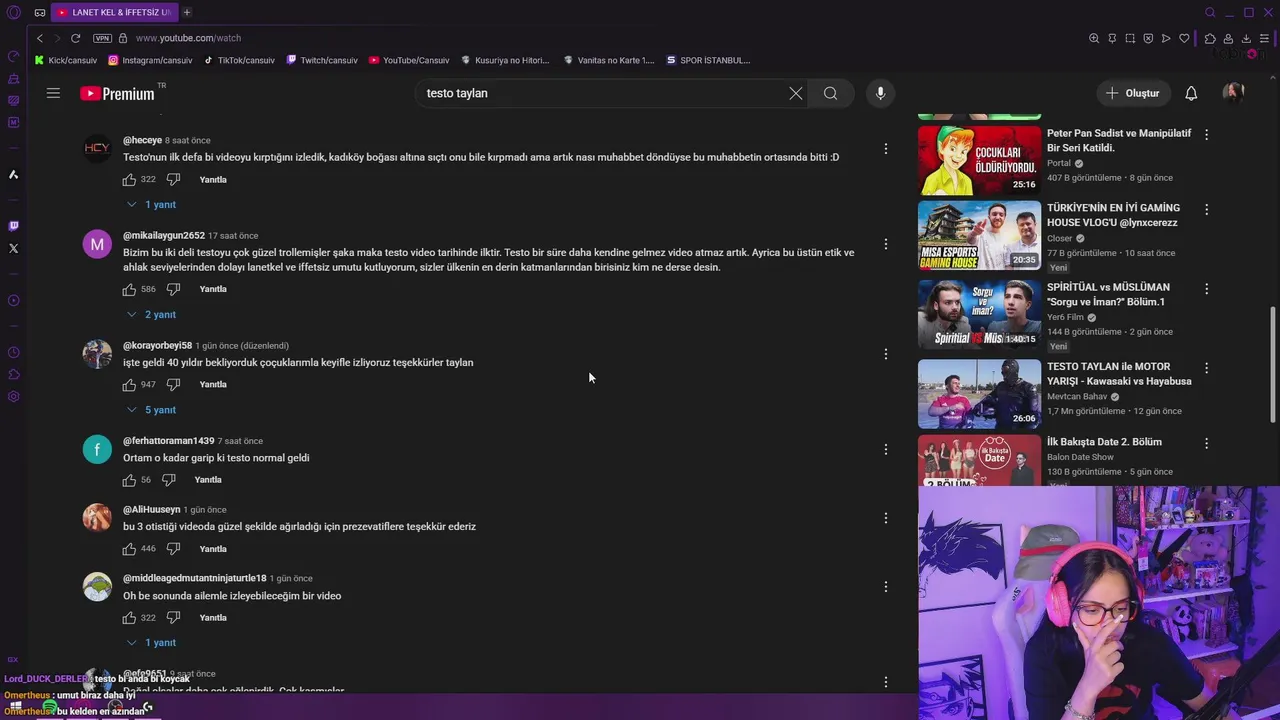This screenshot has width=1280, height=720.
Task: Dislike the @heceye comment
Action: coord(173,179)
